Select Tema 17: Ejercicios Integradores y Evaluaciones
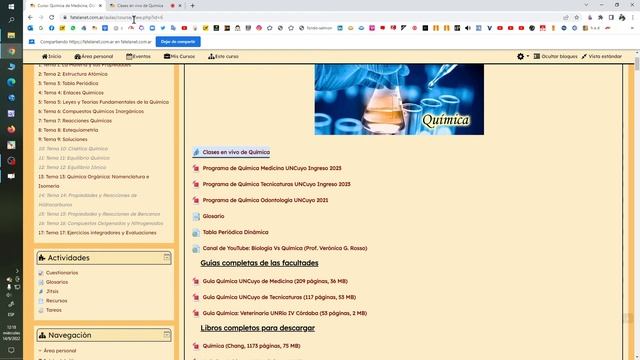Screen dimensions: 640x360 pyautogui.click(x=97, y=233)
